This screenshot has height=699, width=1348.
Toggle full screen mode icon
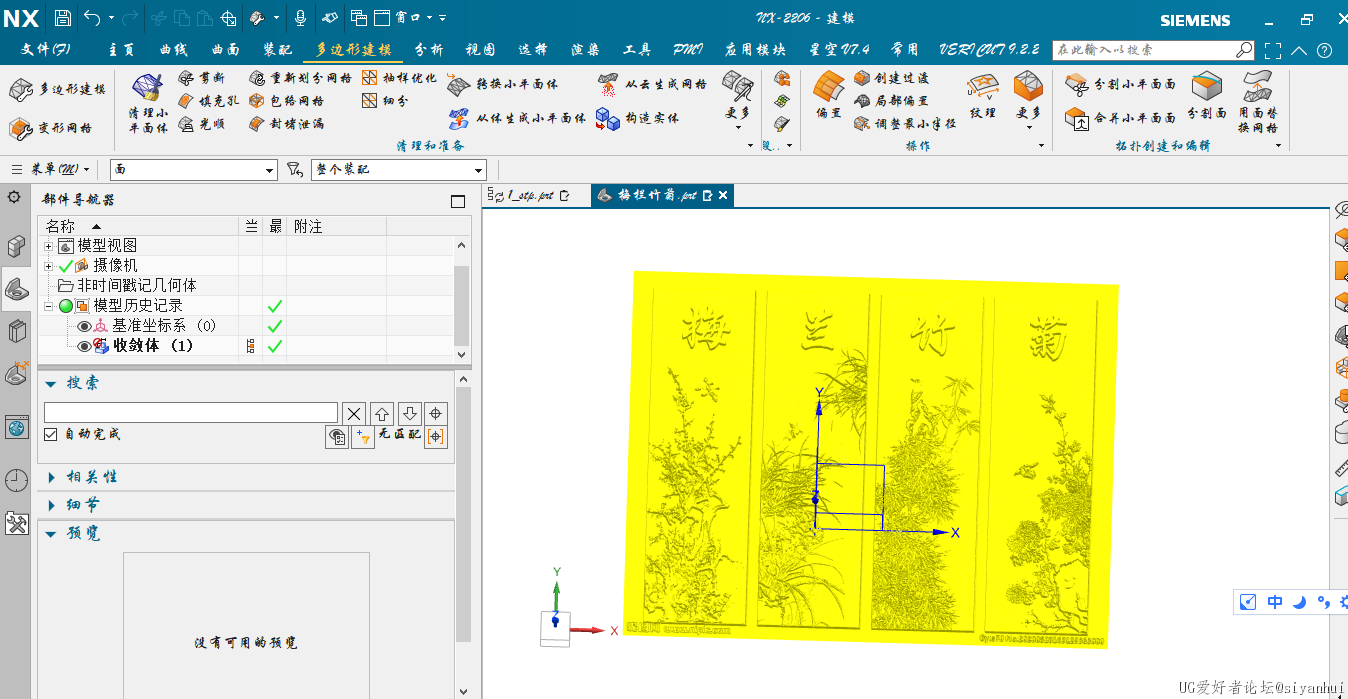coord(1273,51)
